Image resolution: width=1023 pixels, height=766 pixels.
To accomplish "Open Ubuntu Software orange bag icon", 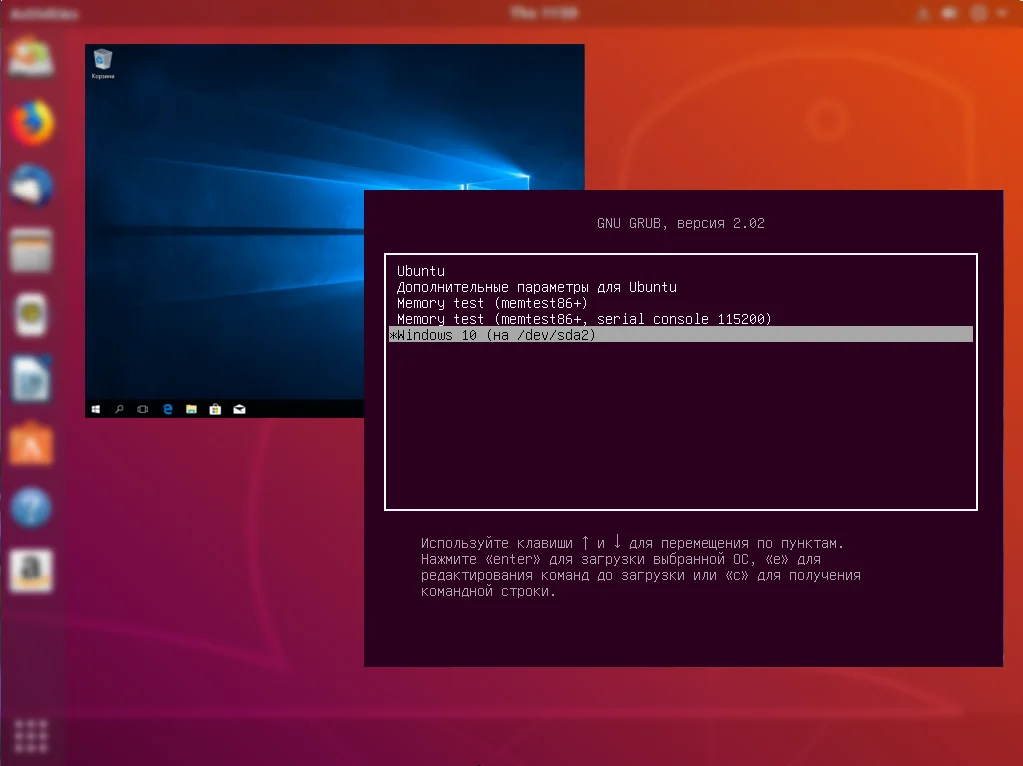I will pyautogui.click(x=31, y=444).
